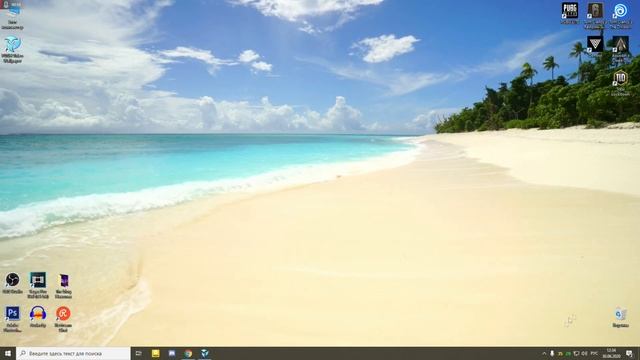640x360 pixels.
Task: Open the clock and date flyout
Action: pyautogui.click(x=611, y=353)
